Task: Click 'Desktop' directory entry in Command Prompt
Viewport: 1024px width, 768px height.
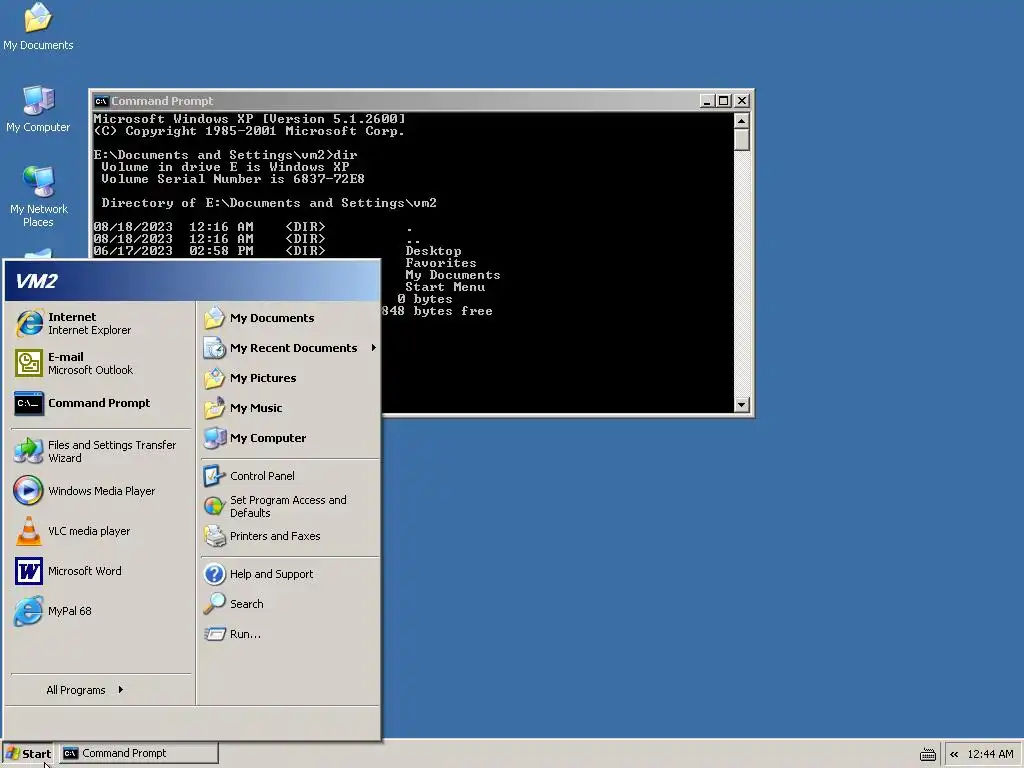Action: click(x=433, y=251)
